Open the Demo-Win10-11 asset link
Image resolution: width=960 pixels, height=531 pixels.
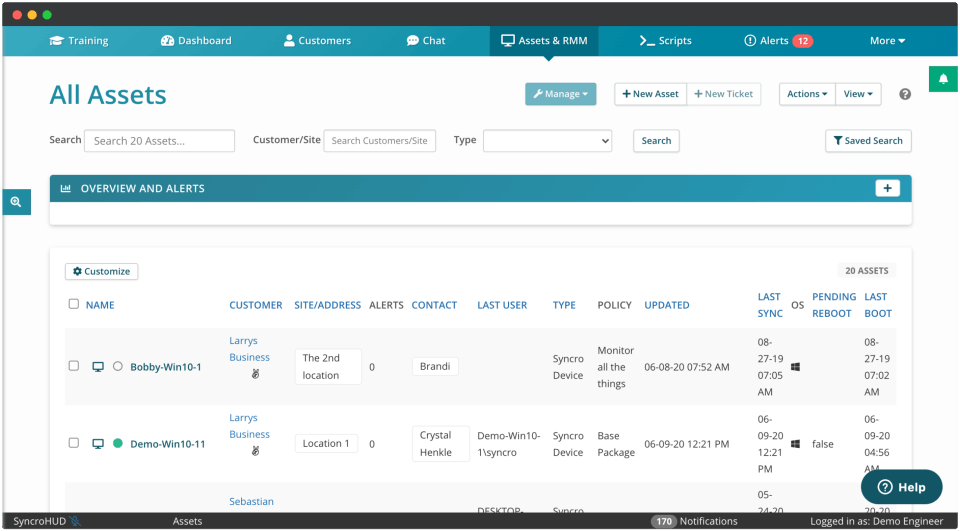point(168,444)
